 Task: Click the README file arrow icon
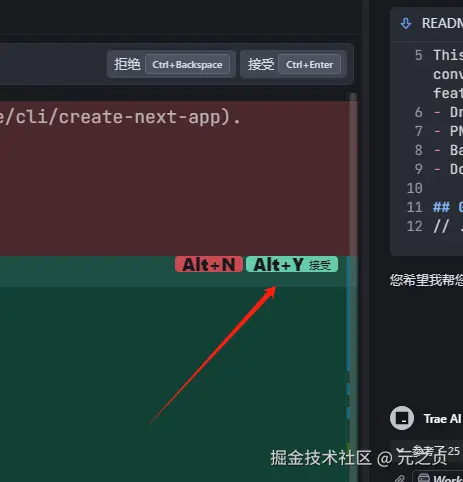point(406,23)
